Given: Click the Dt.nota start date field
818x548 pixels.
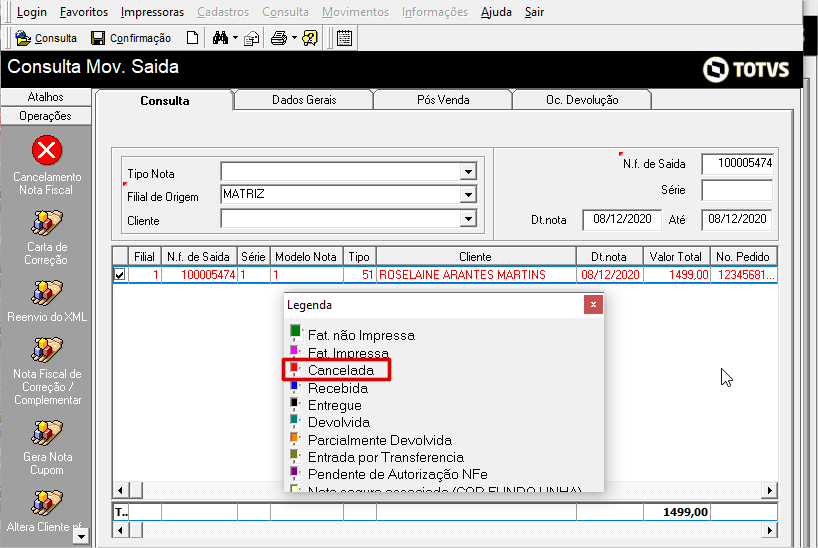Looking at the screenshot, I should [x=622, y=219].
